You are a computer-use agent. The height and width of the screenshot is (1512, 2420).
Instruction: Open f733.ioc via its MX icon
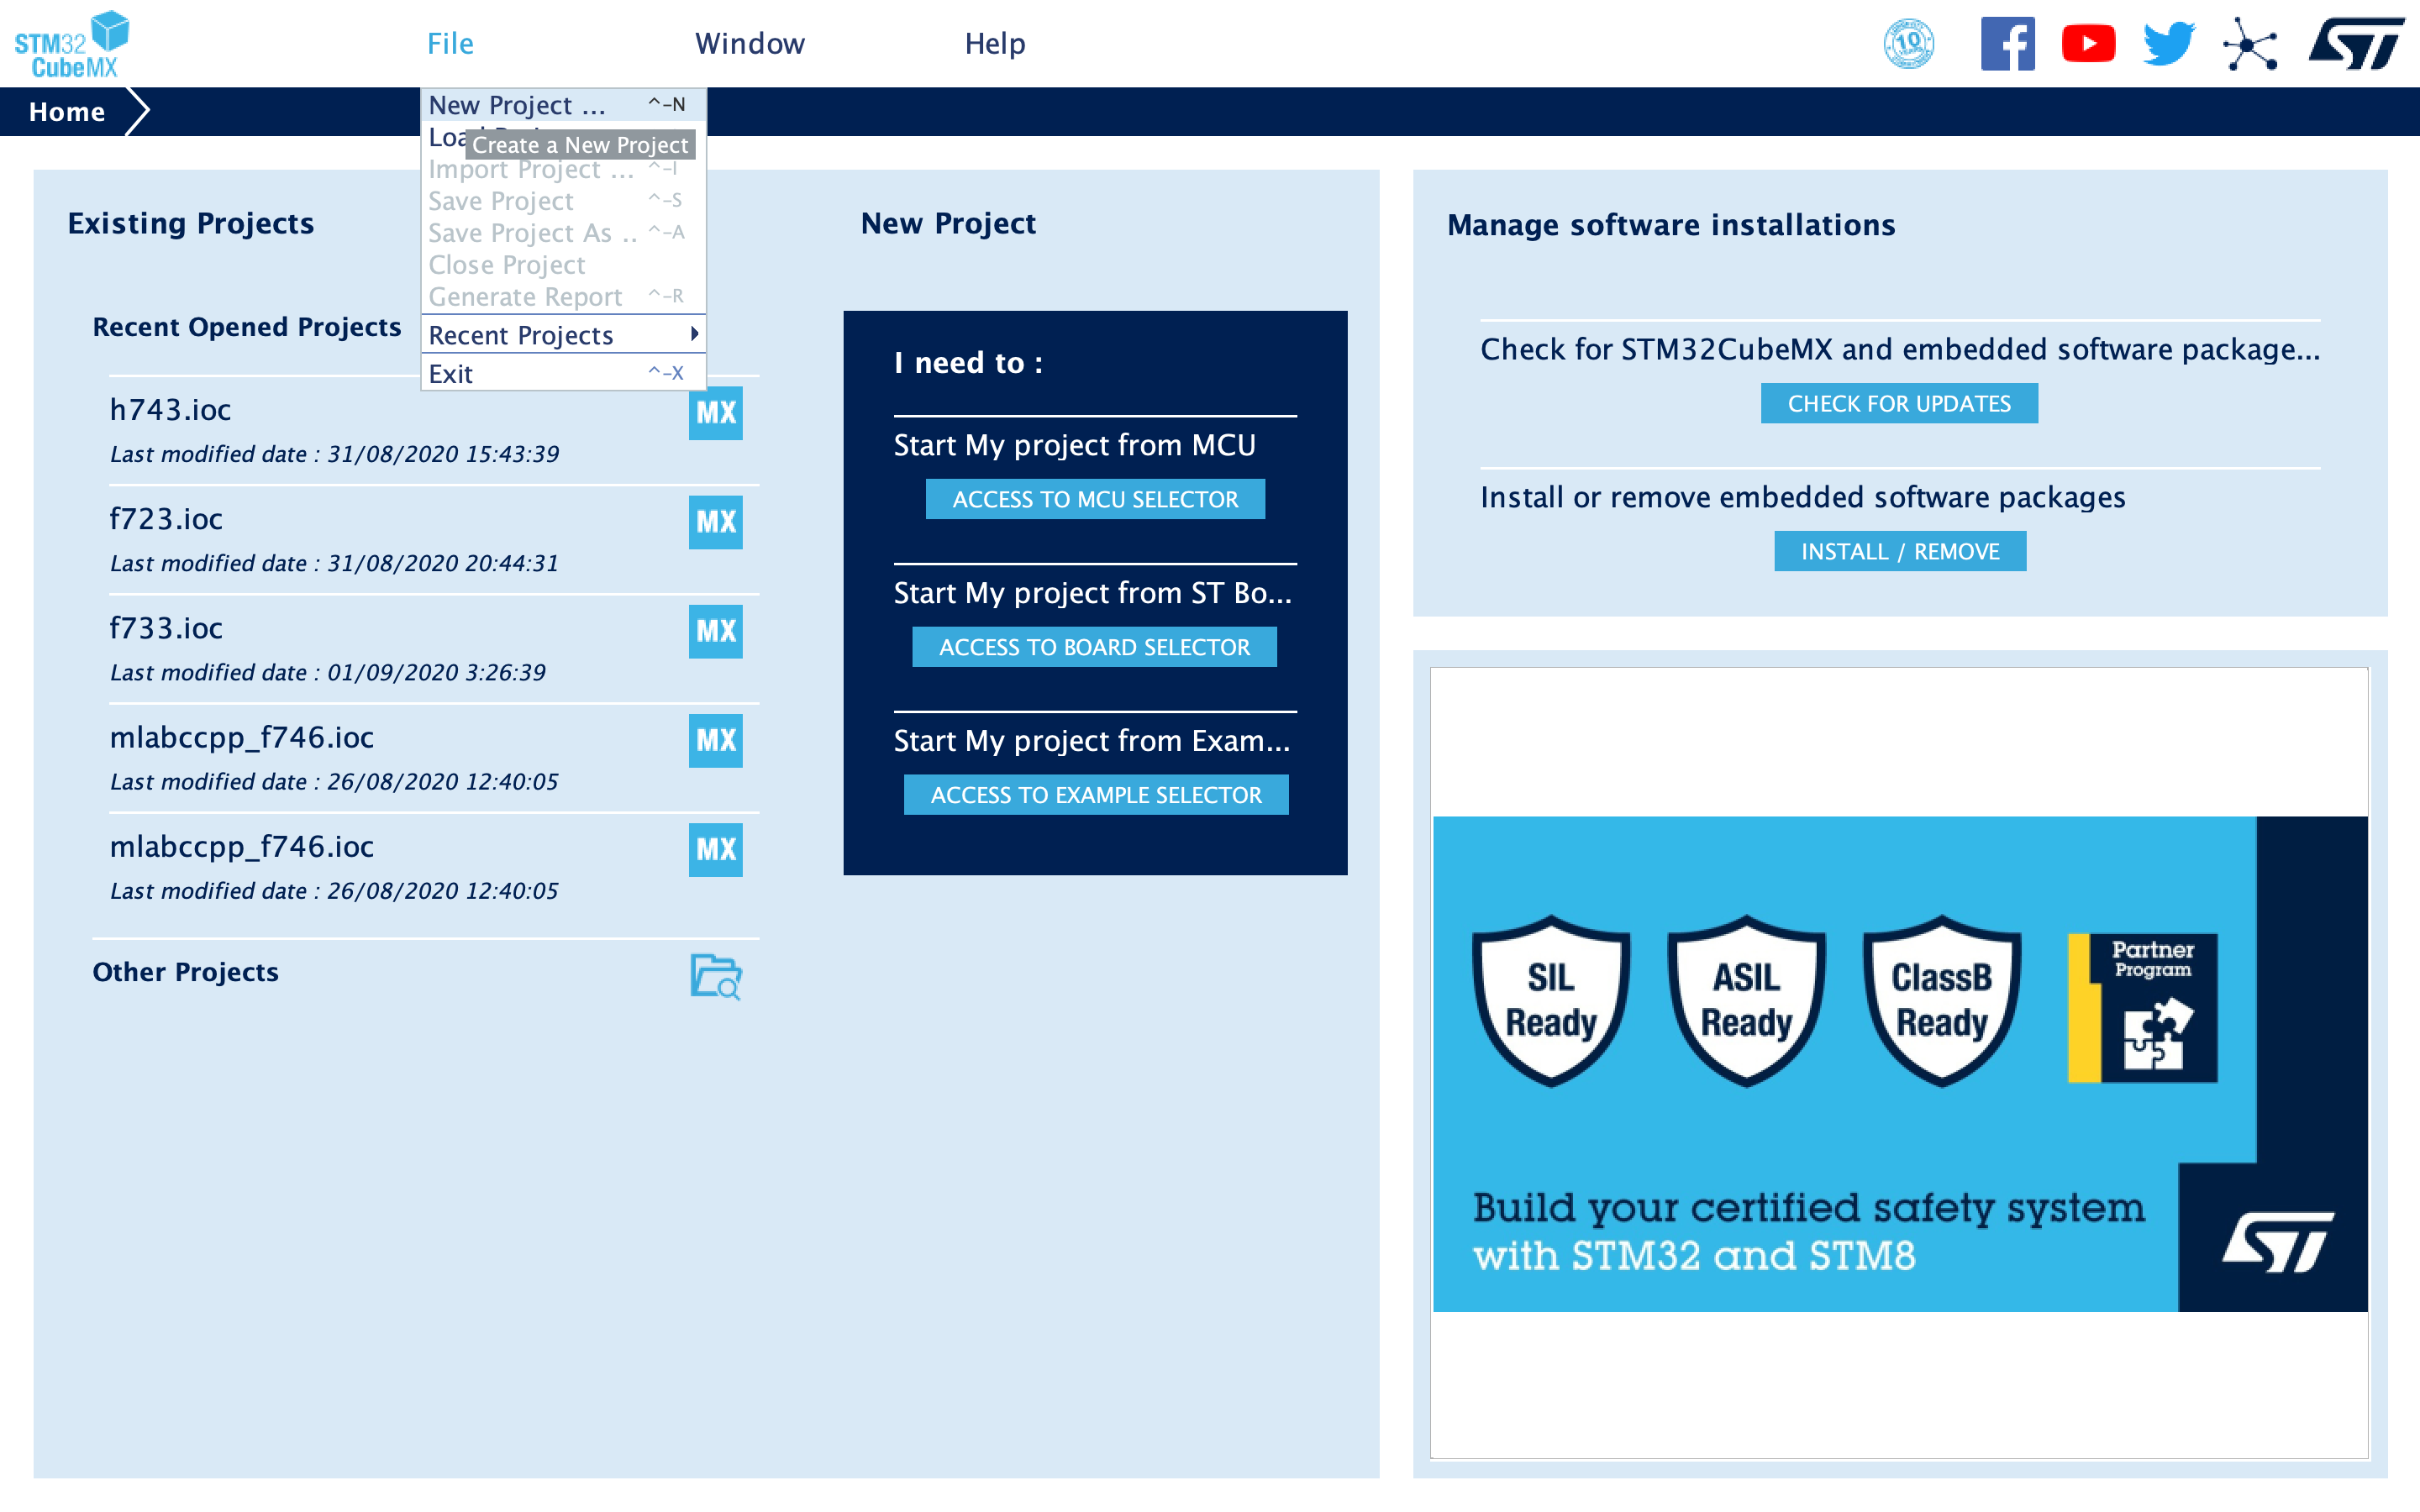[715, 631]
